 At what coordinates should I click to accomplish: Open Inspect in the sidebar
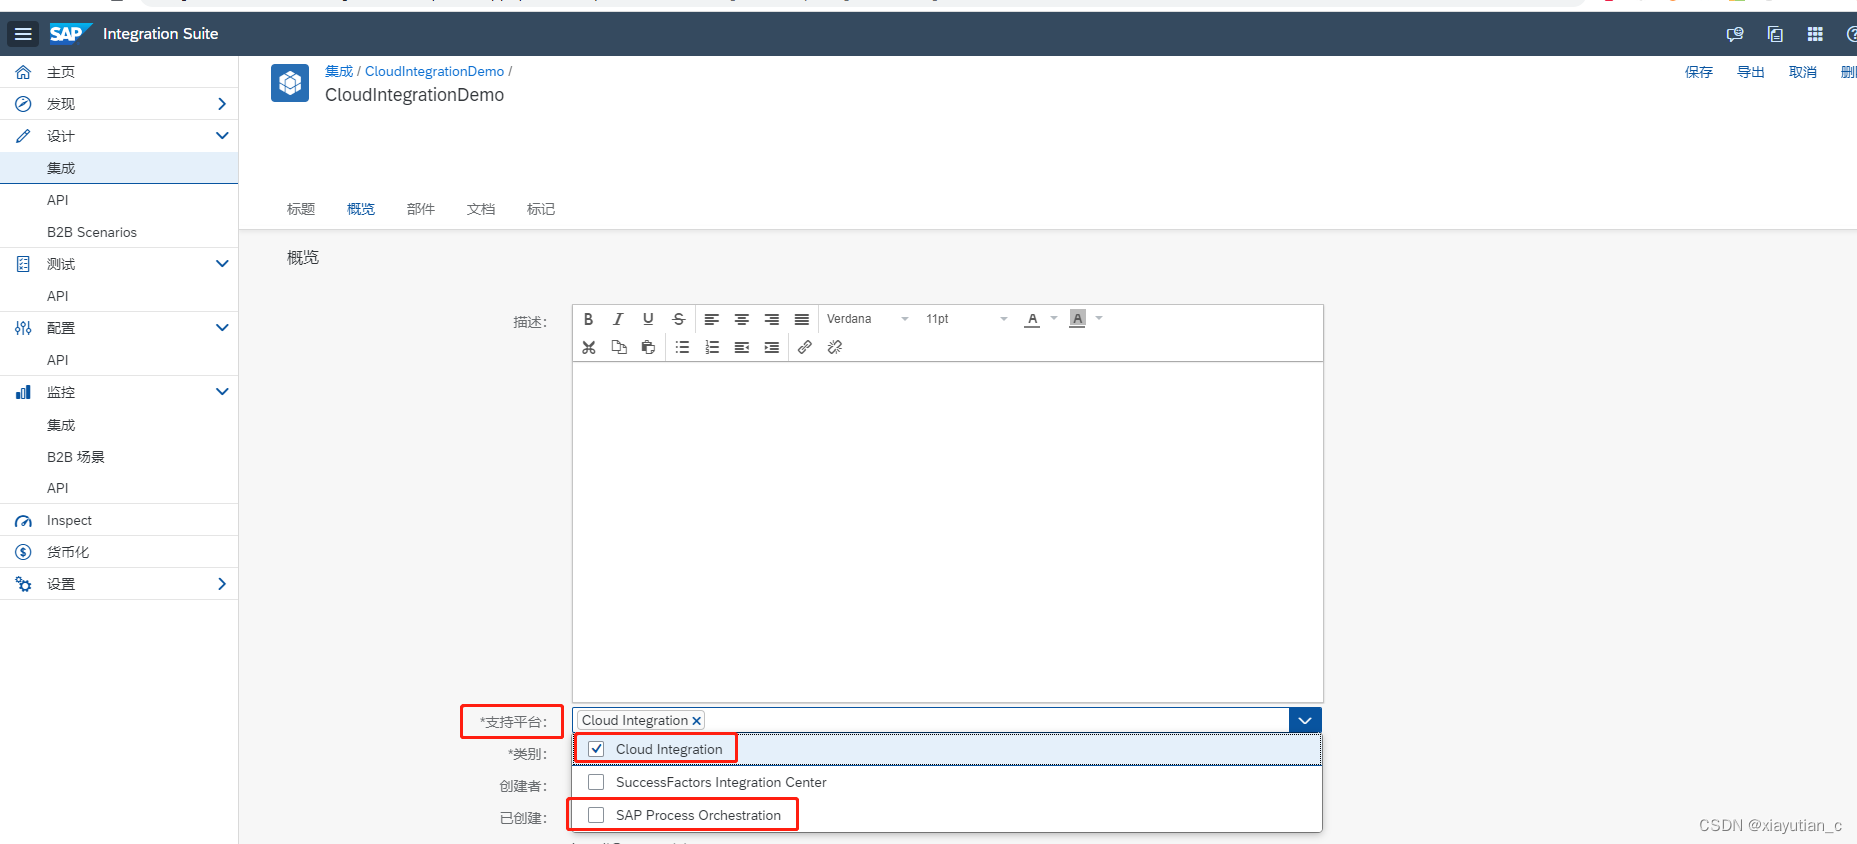(119, 520)
